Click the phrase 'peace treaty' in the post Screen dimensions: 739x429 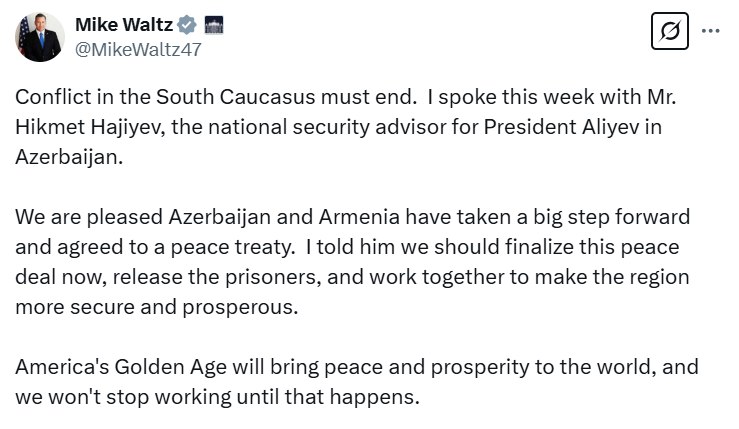pyautogui.click(x=232, y=247)
